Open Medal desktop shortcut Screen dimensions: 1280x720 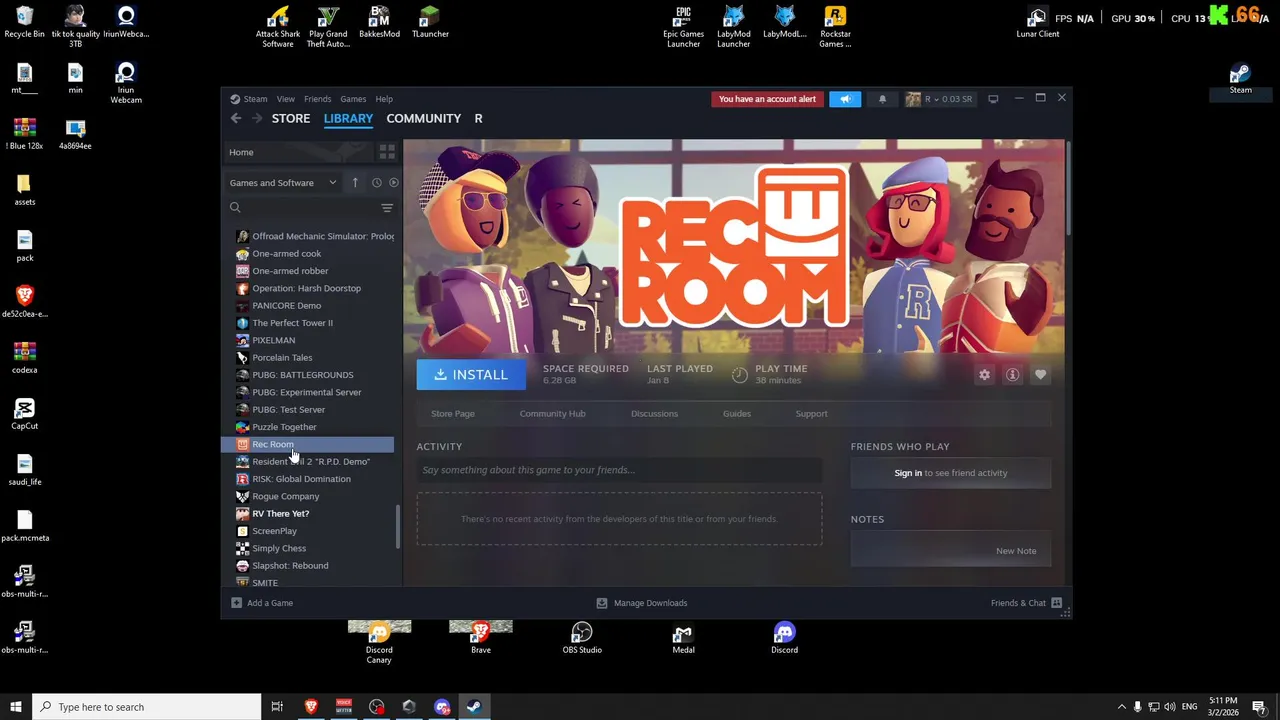[x=683, y=638]
